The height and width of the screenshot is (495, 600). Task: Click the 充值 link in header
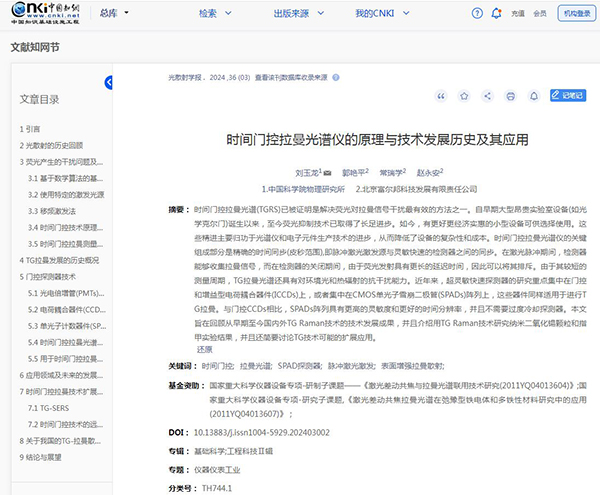tap(517, 14)
